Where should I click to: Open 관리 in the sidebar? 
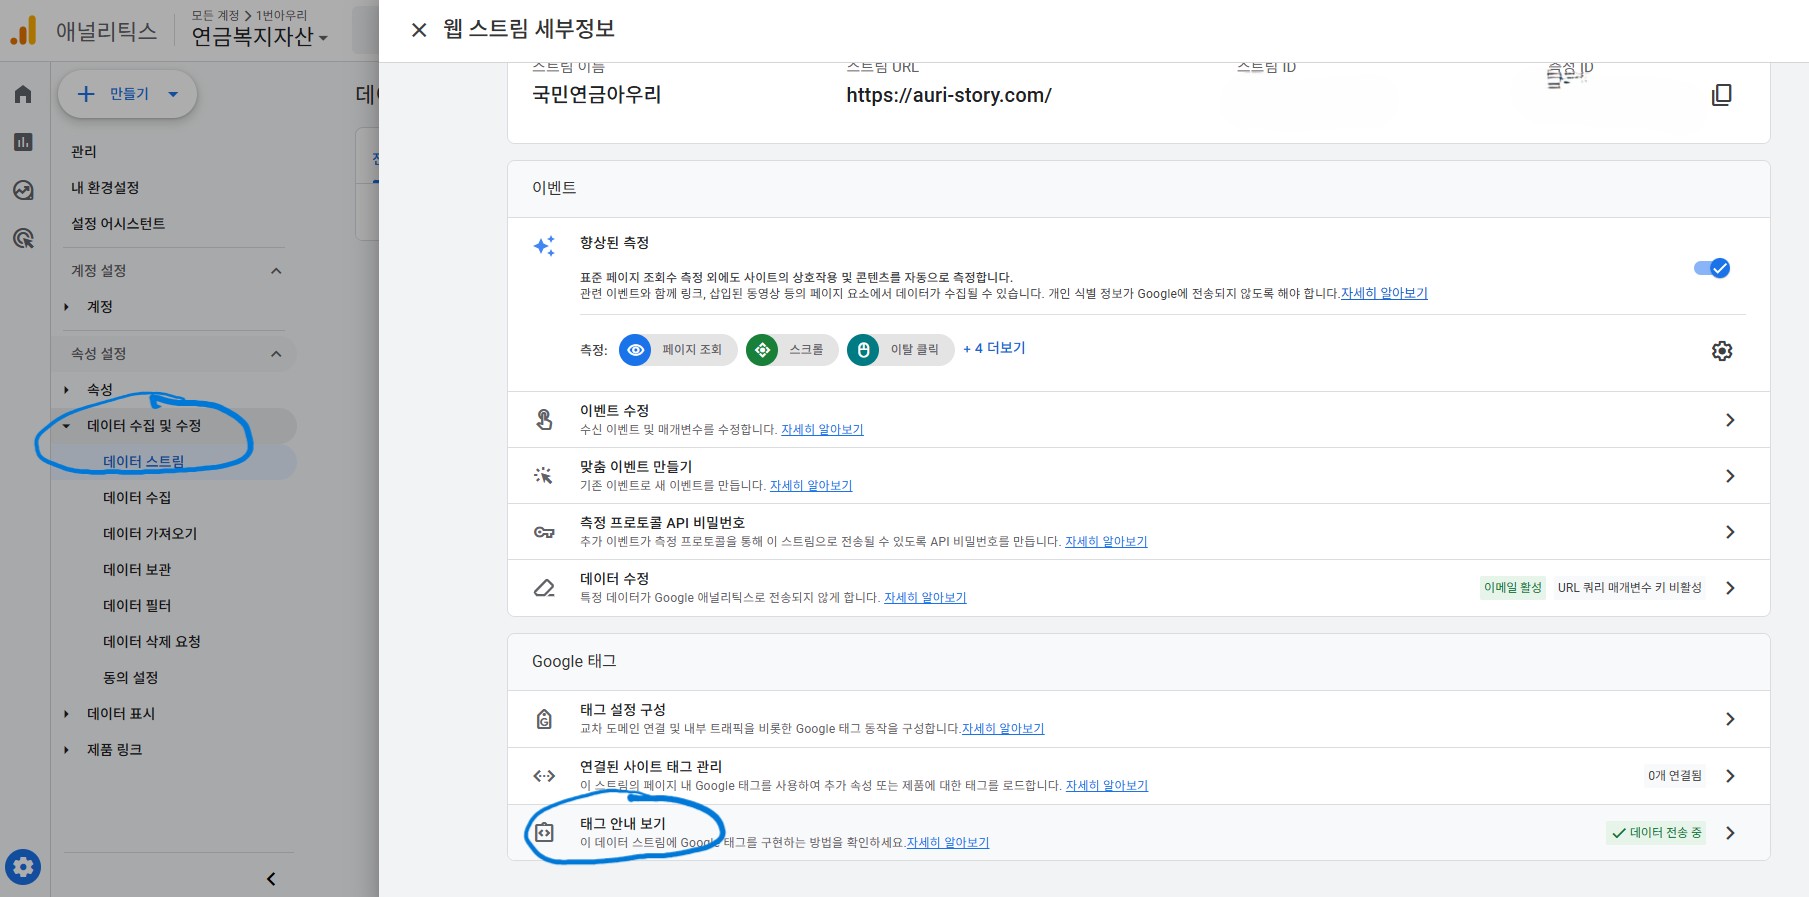click(x=84, y=152)
